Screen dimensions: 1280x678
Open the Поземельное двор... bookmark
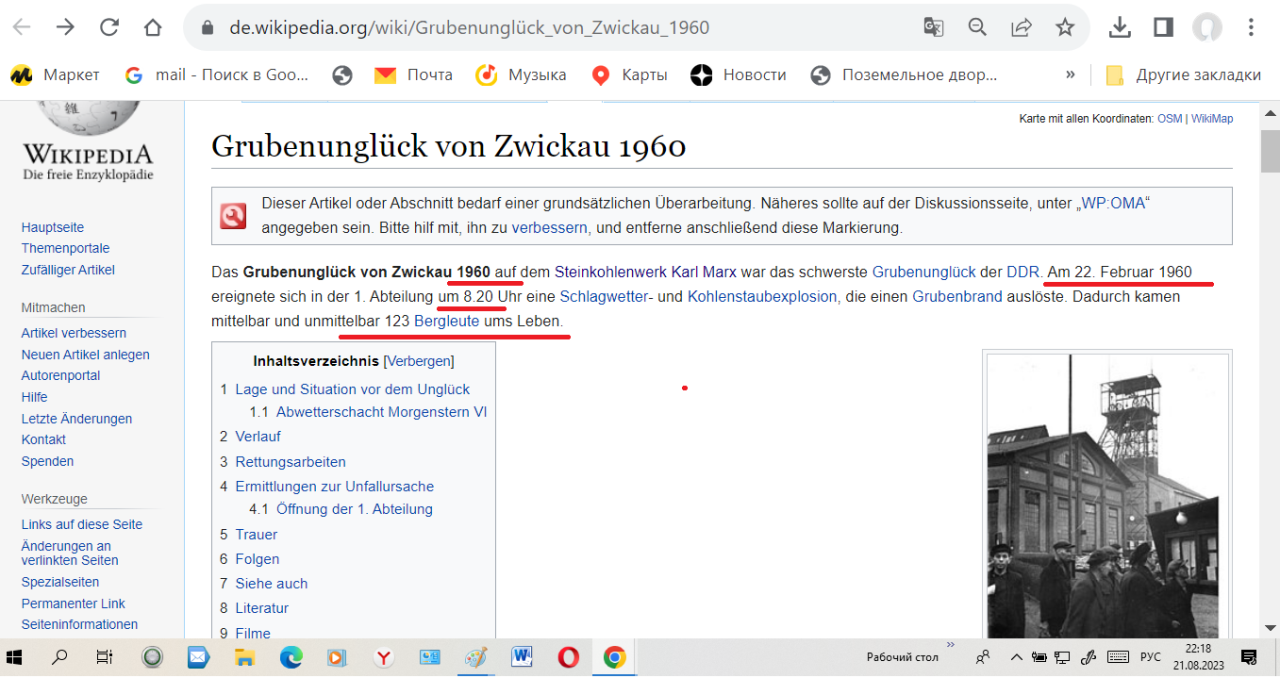pyautogui.click(x=904, y=75)
